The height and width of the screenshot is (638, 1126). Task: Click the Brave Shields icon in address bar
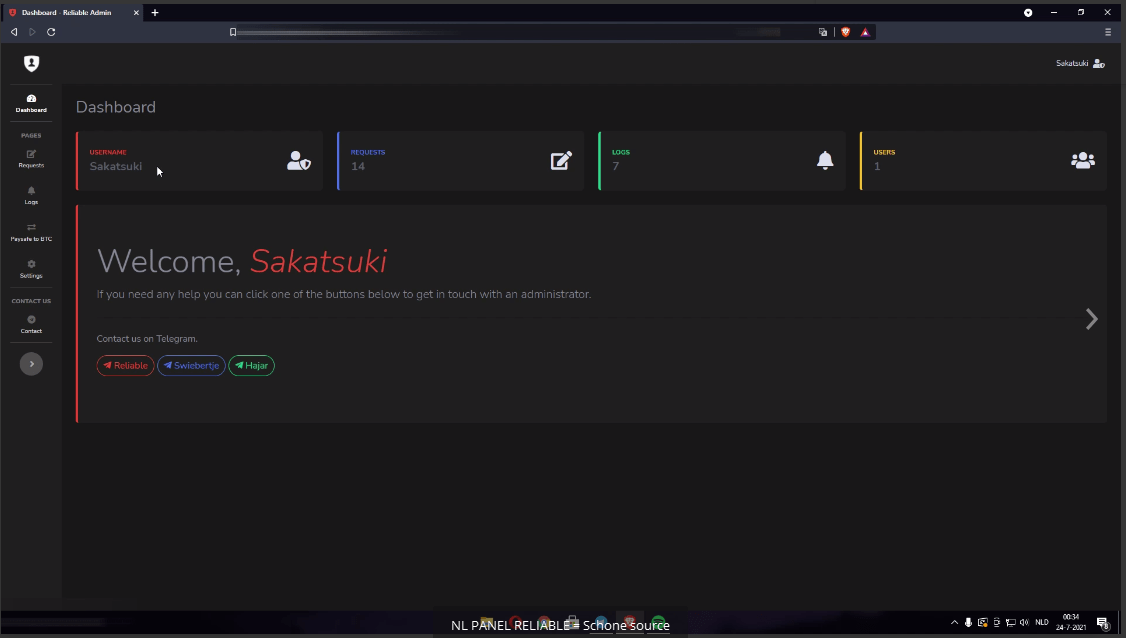[845, 32]
